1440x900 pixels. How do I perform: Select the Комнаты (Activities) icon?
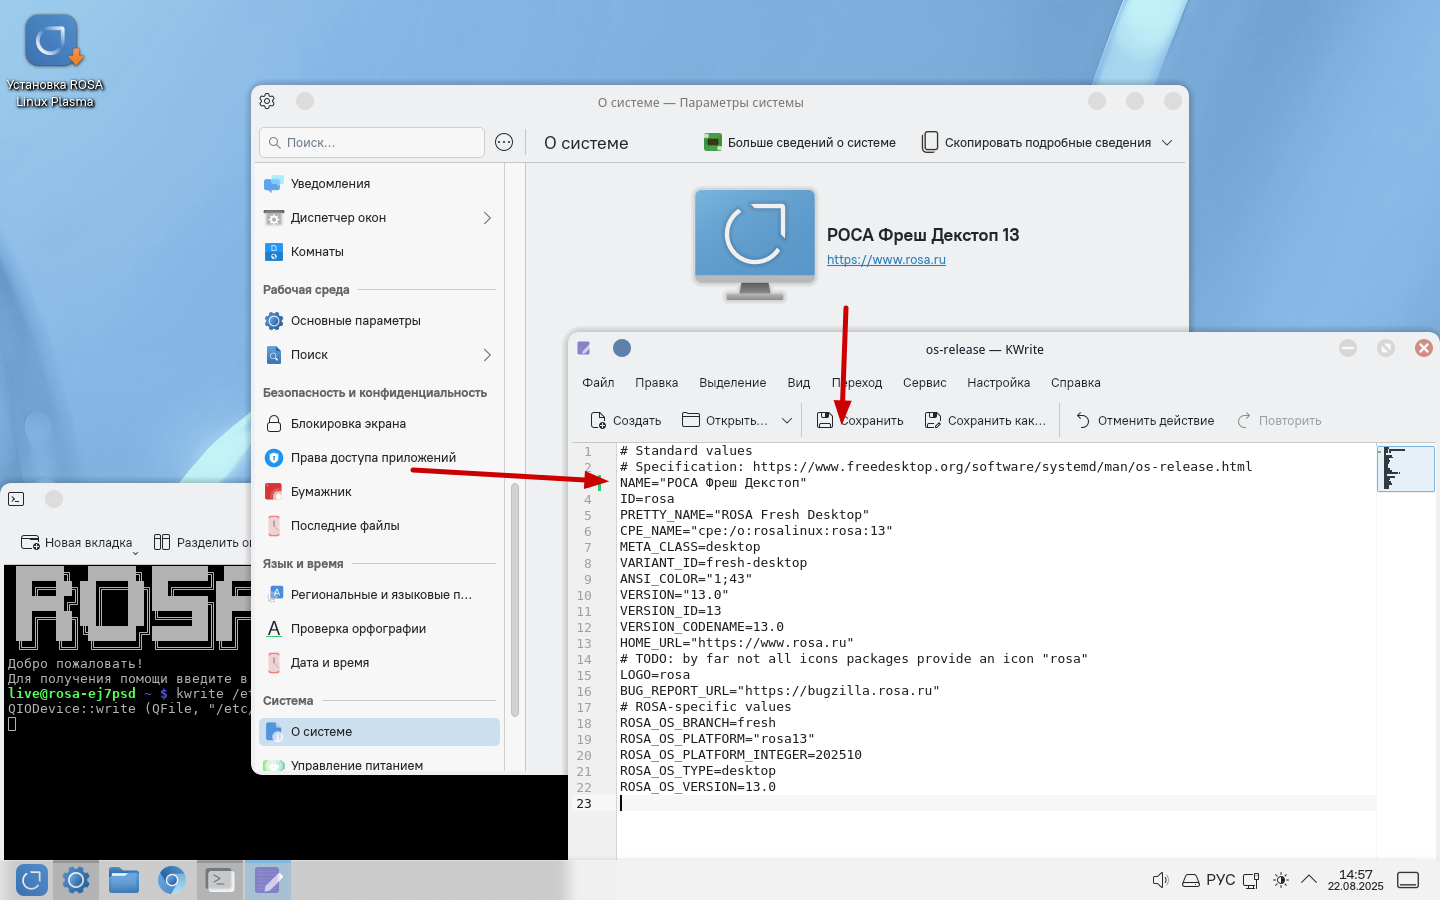(x=273, y=252)
